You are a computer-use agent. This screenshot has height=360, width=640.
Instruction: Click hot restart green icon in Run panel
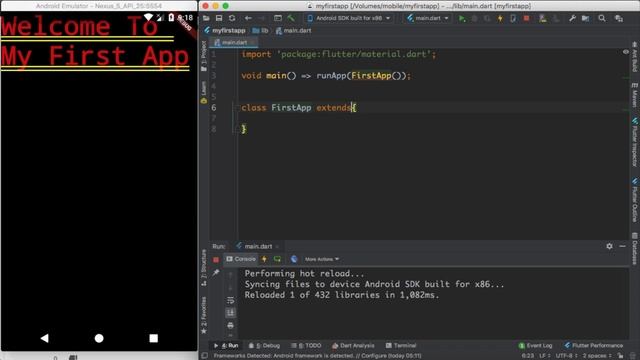click(278, 259)
